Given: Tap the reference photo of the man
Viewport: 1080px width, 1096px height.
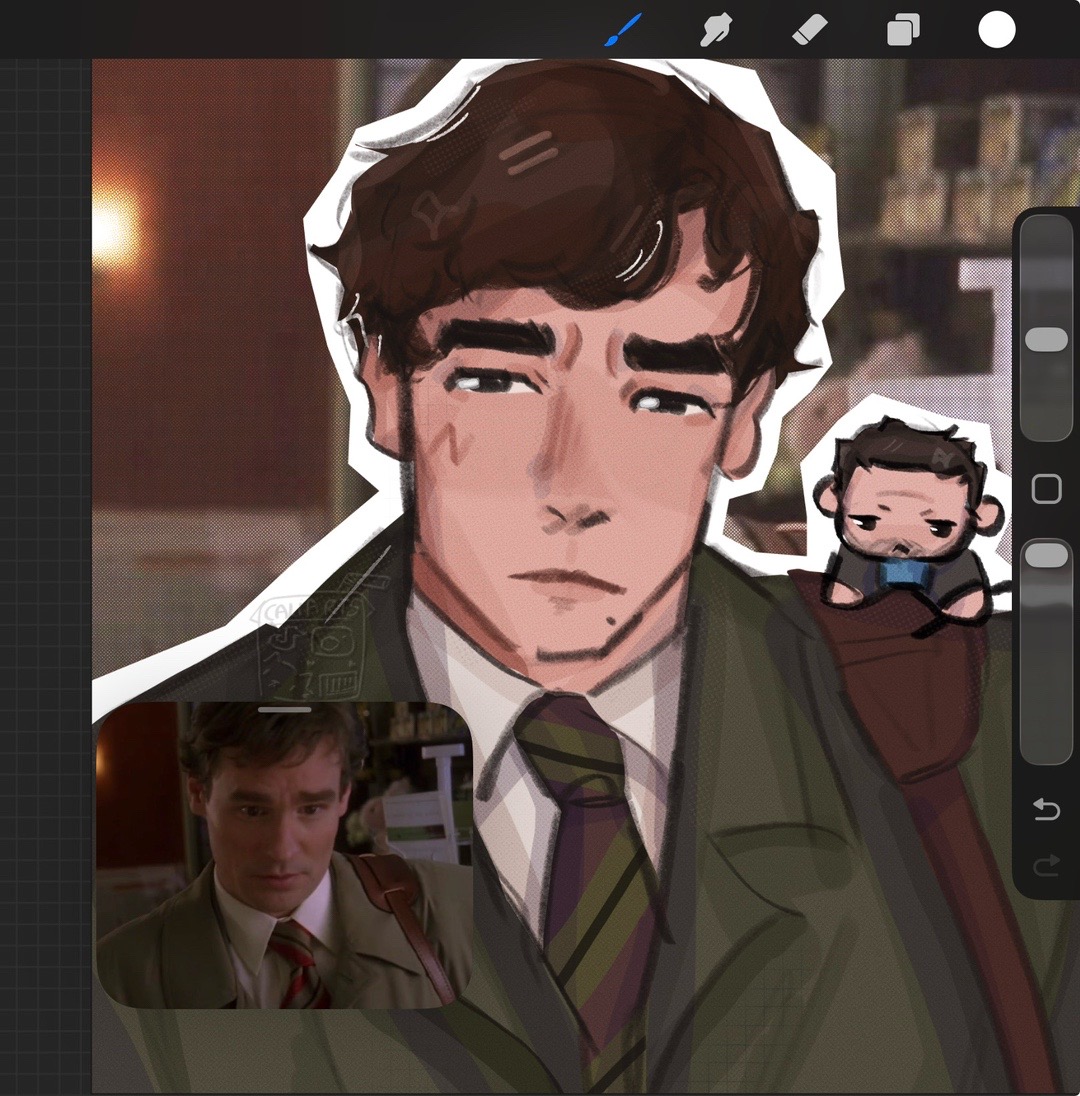Looking at the screenshot, I should point(285,855).
